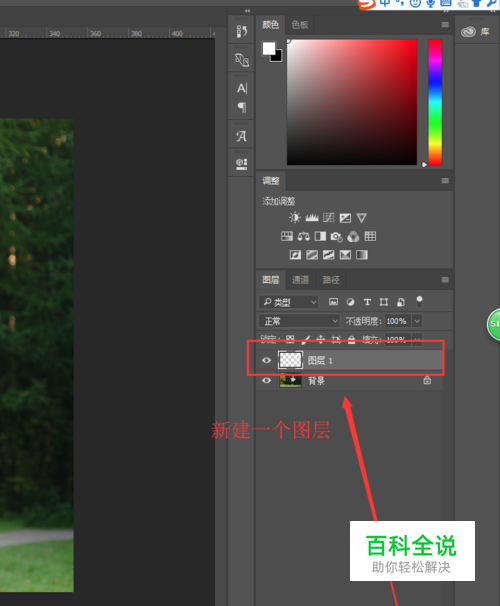
Task: Switch to the 通道 tab
Action: (x=301, y=280)
